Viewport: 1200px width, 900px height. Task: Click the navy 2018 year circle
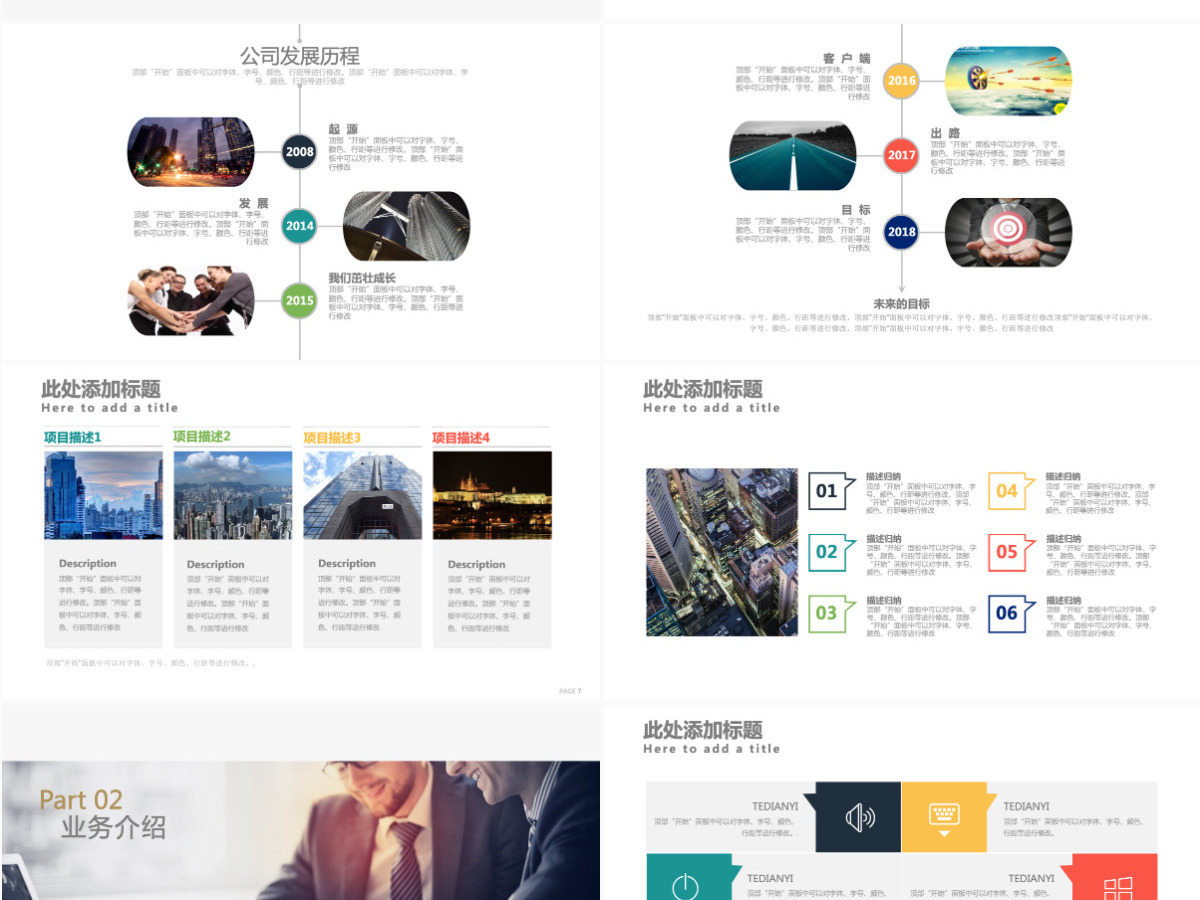(901, 232)
